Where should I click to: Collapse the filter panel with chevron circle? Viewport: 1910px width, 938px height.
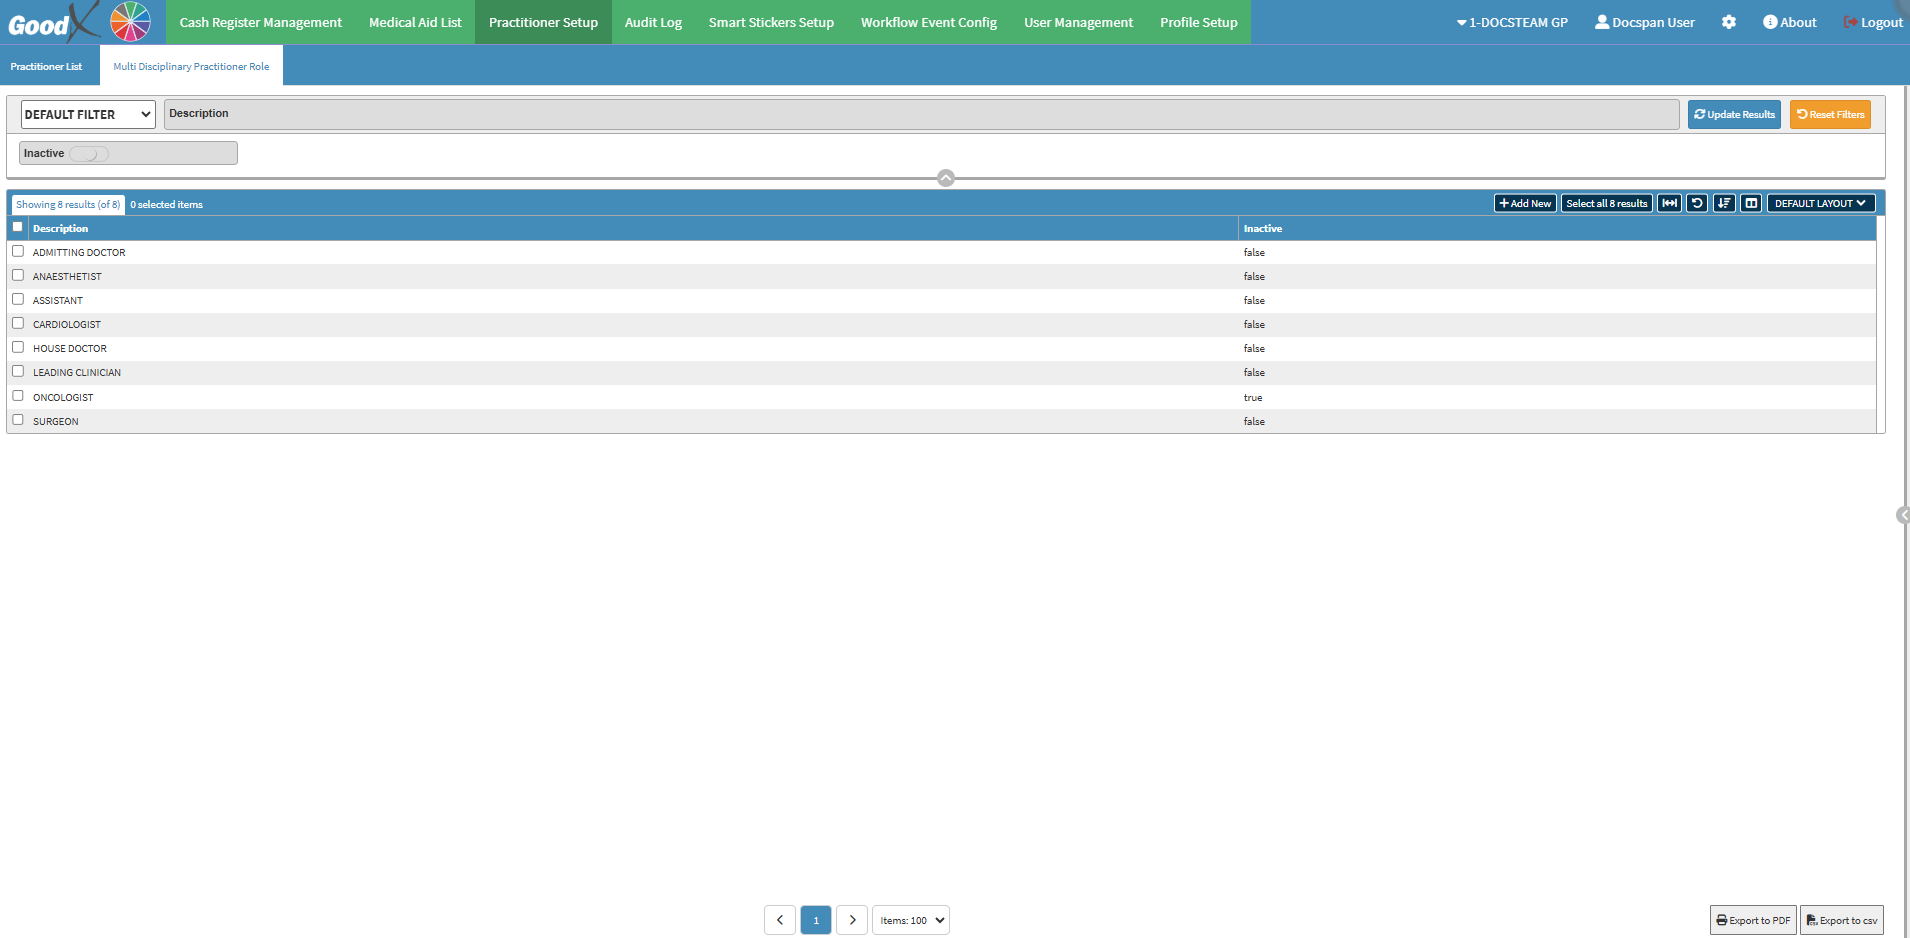coord(945,178)
